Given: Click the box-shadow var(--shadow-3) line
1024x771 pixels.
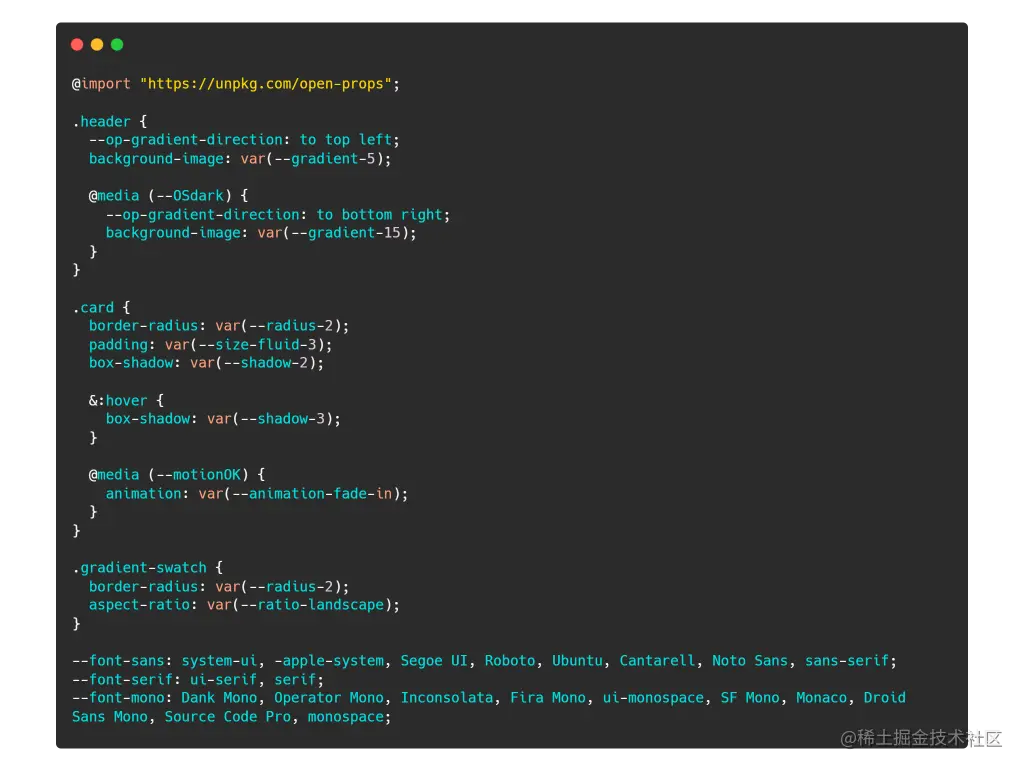Looking at the screenshot, I should [x=223, y=419].
